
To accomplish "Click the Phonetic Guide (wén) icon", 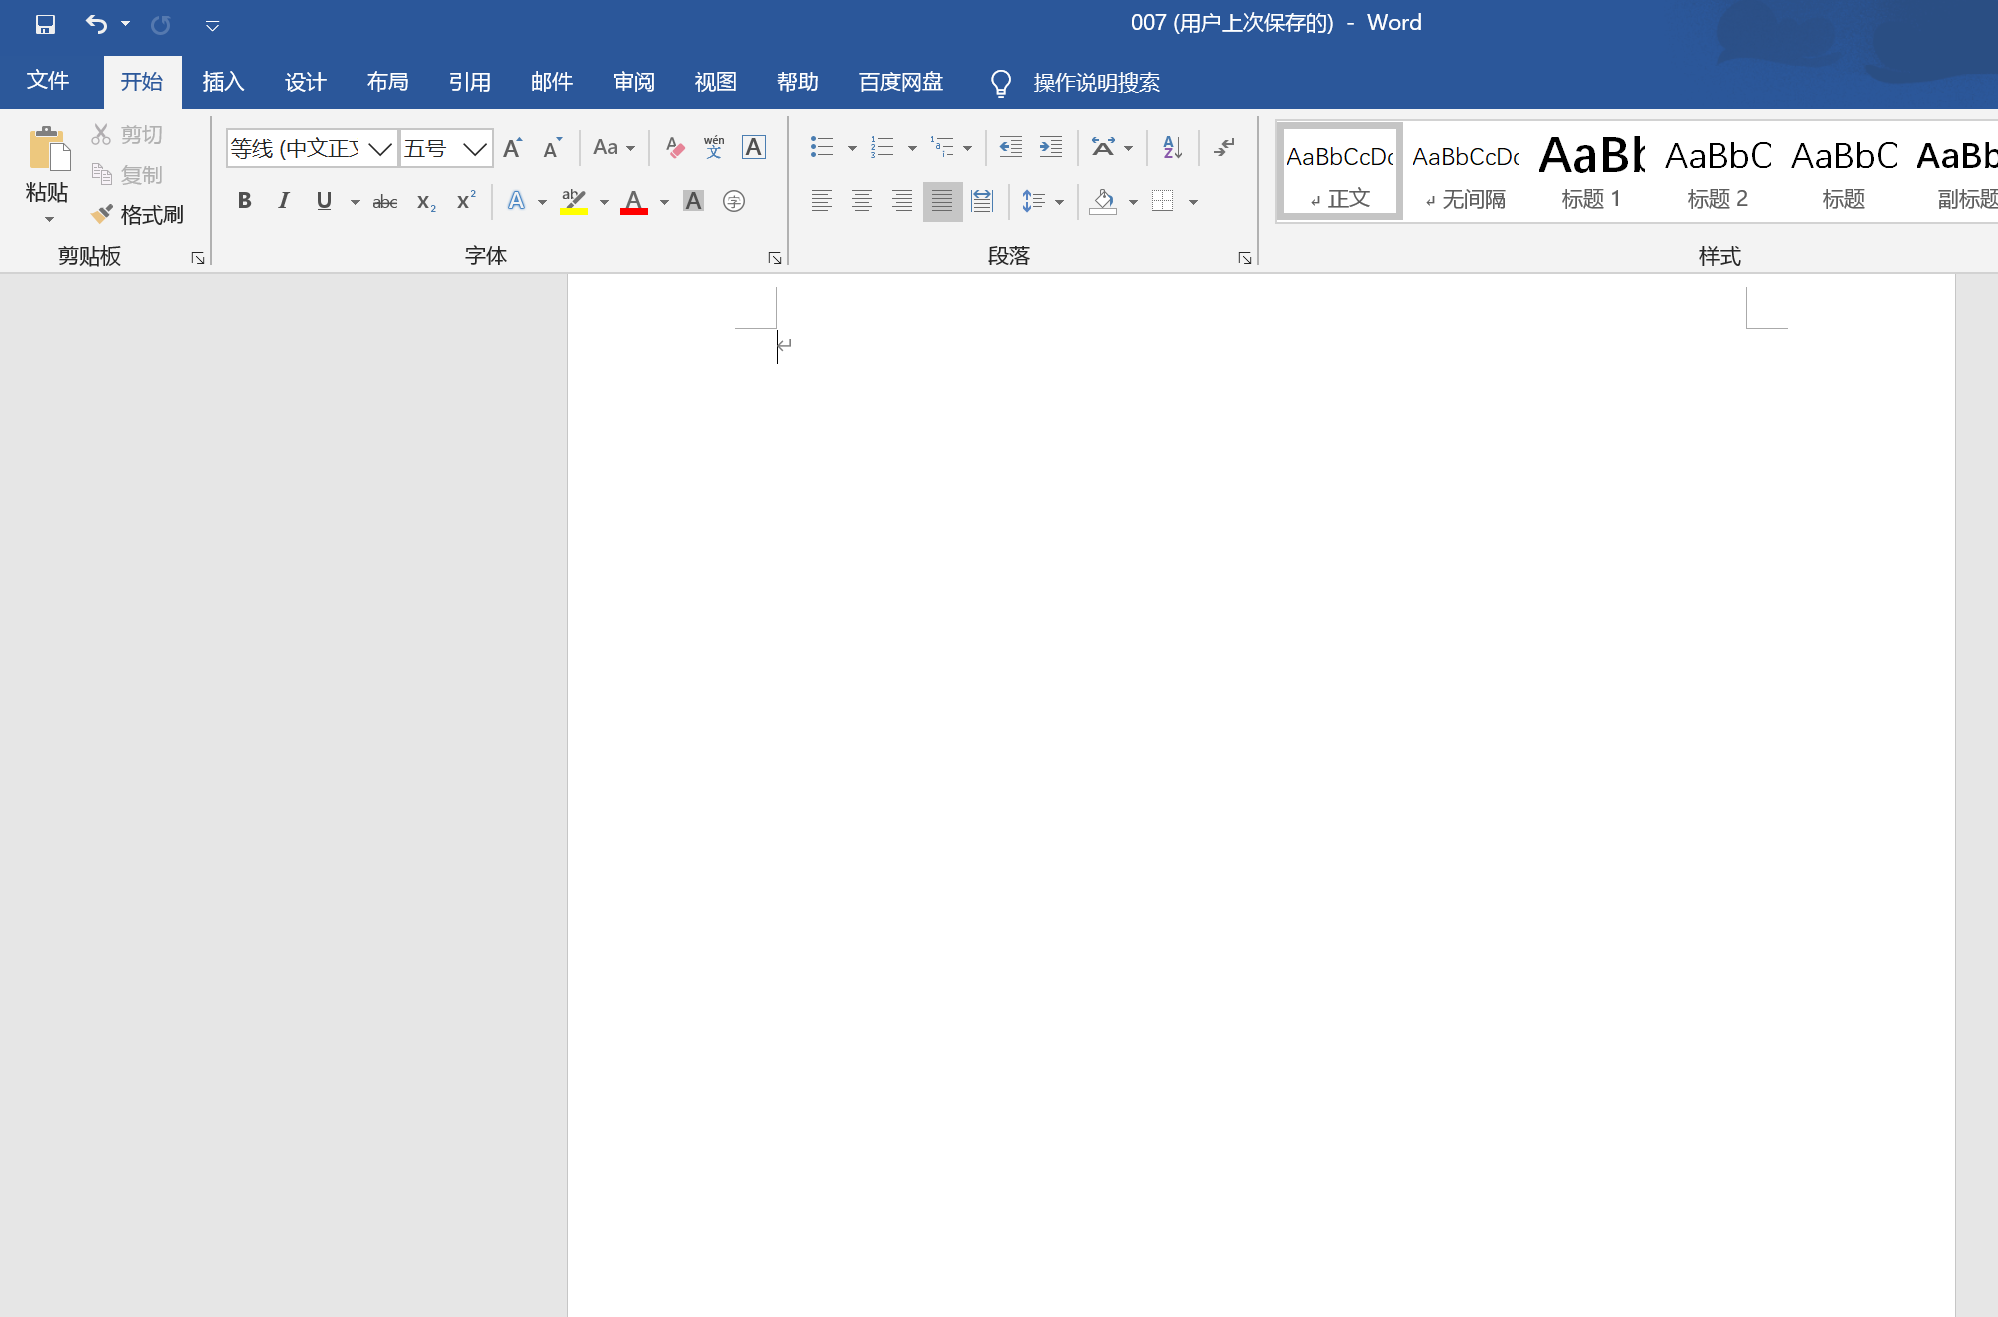I will [714, 148].
